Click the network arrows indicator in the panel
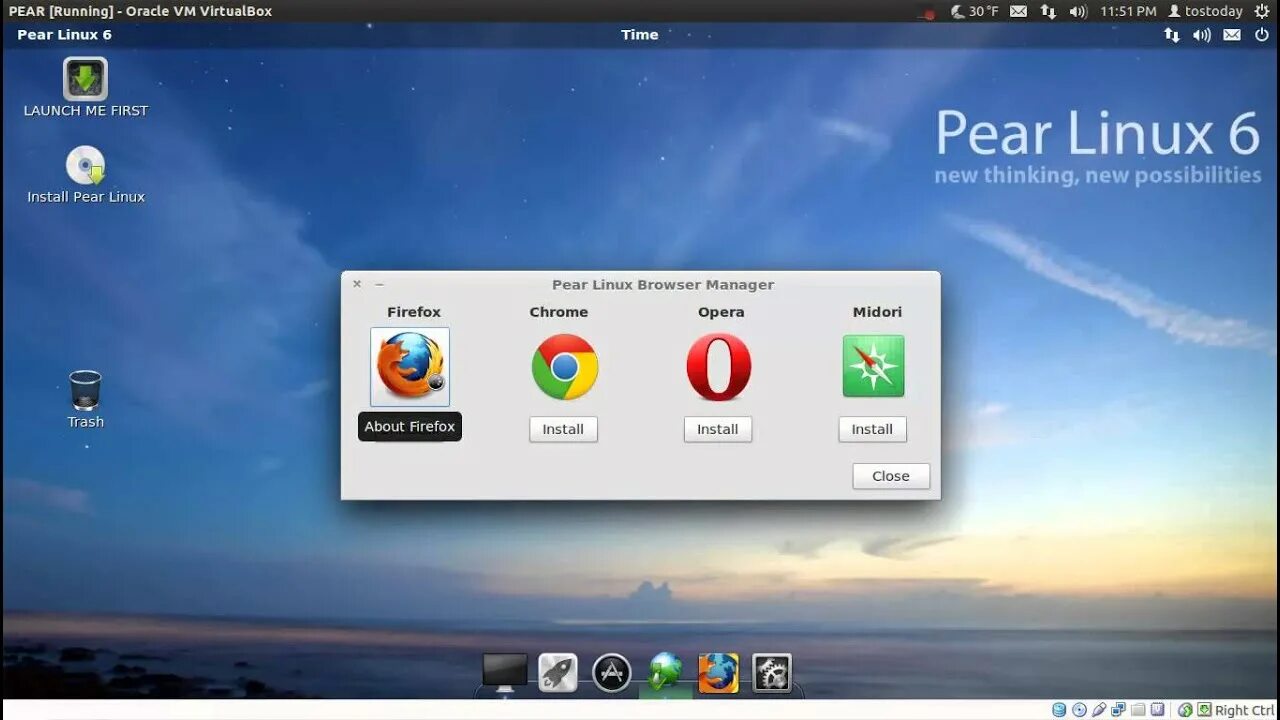Screen dimensions: 1280x720 click(1171, 34)
